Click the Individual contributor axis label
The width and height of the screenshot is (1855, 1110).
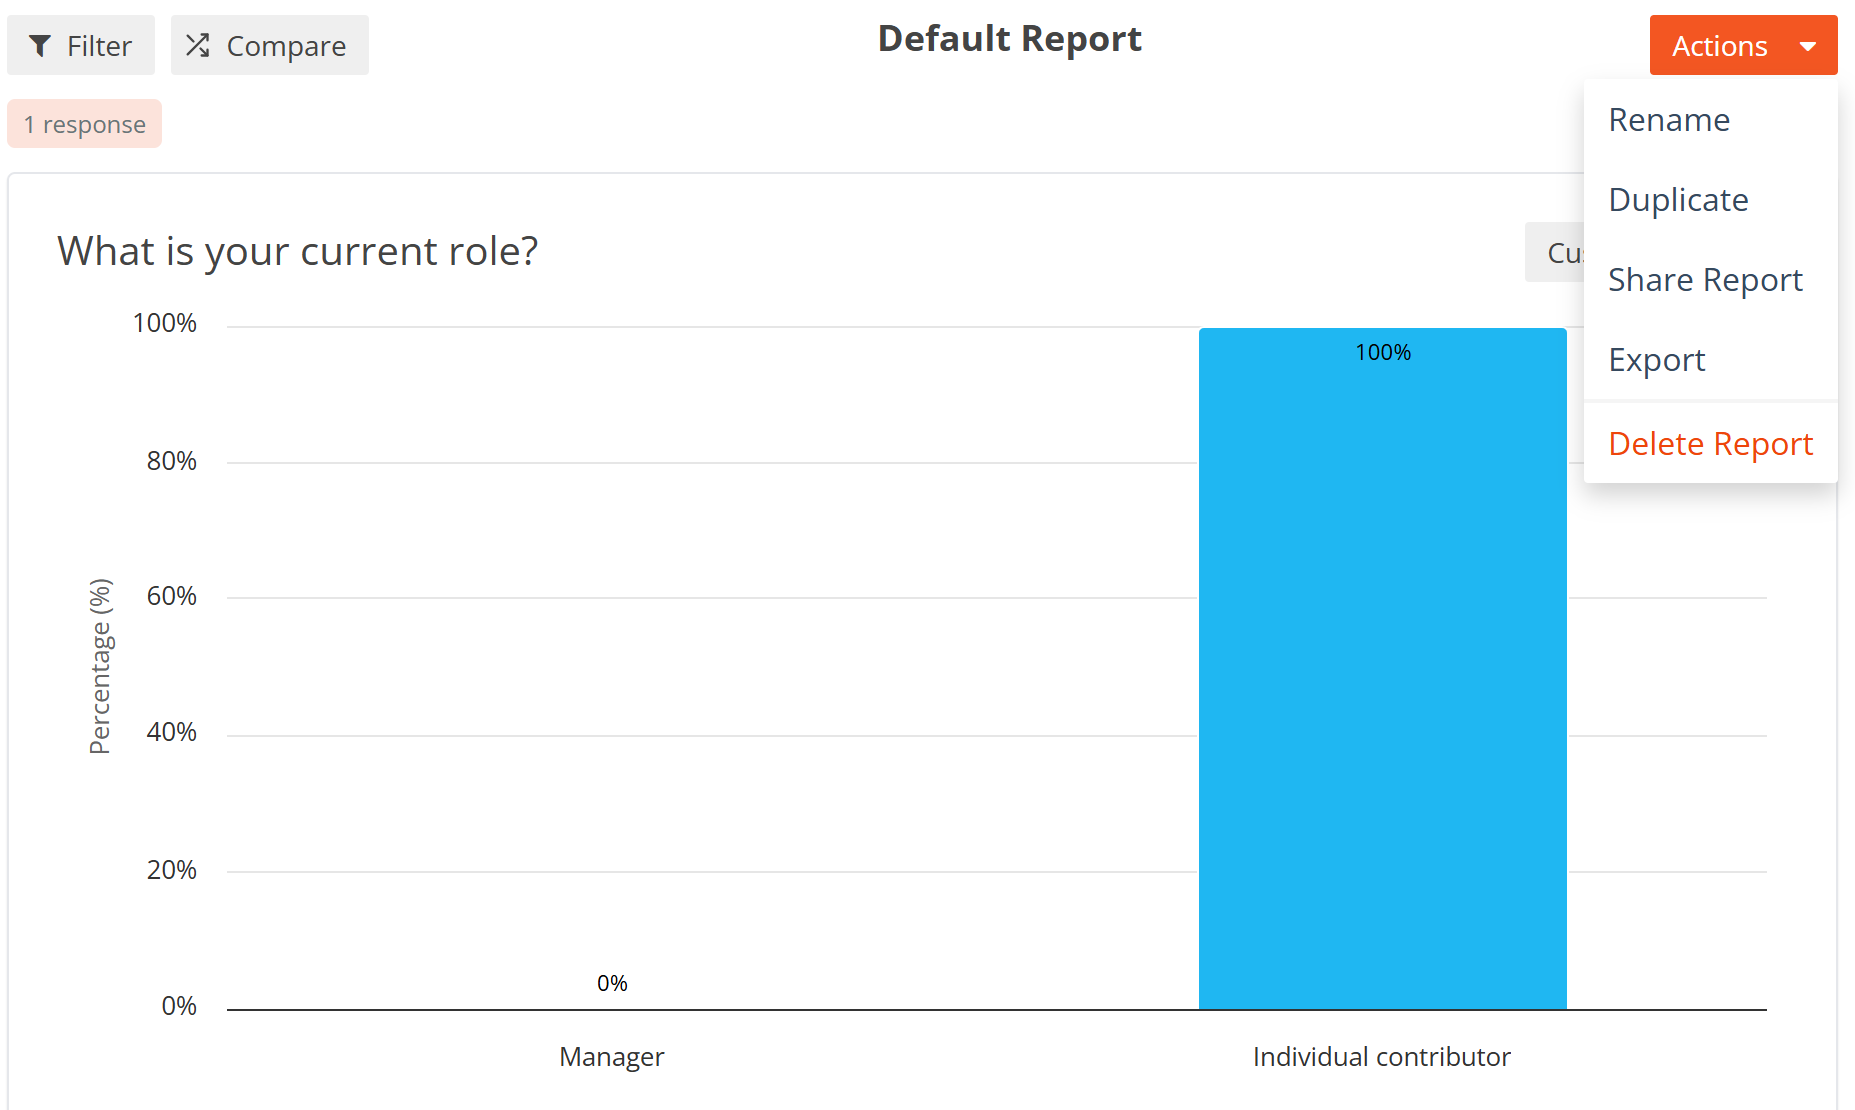point(1381,1057)
